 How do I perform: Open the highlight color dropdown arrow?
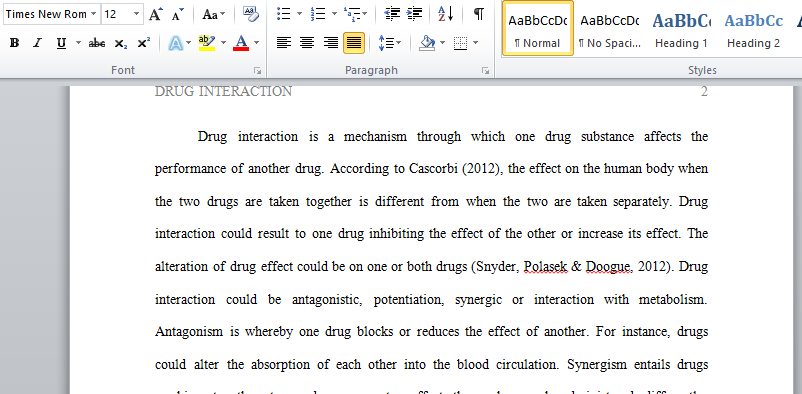tap(223, 43)
